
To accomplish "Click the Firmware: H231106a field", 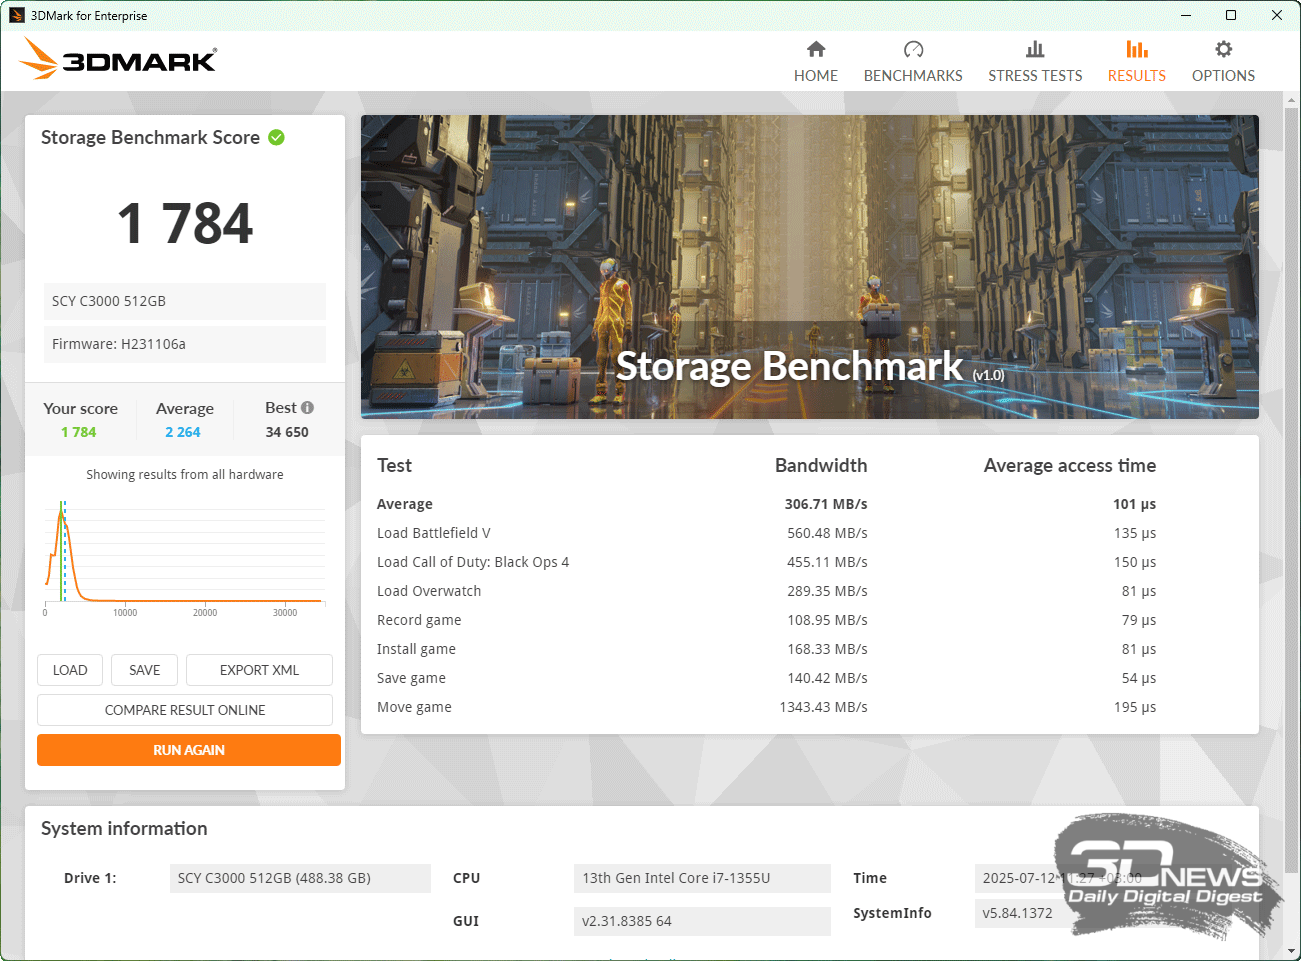I will [185, 344].
